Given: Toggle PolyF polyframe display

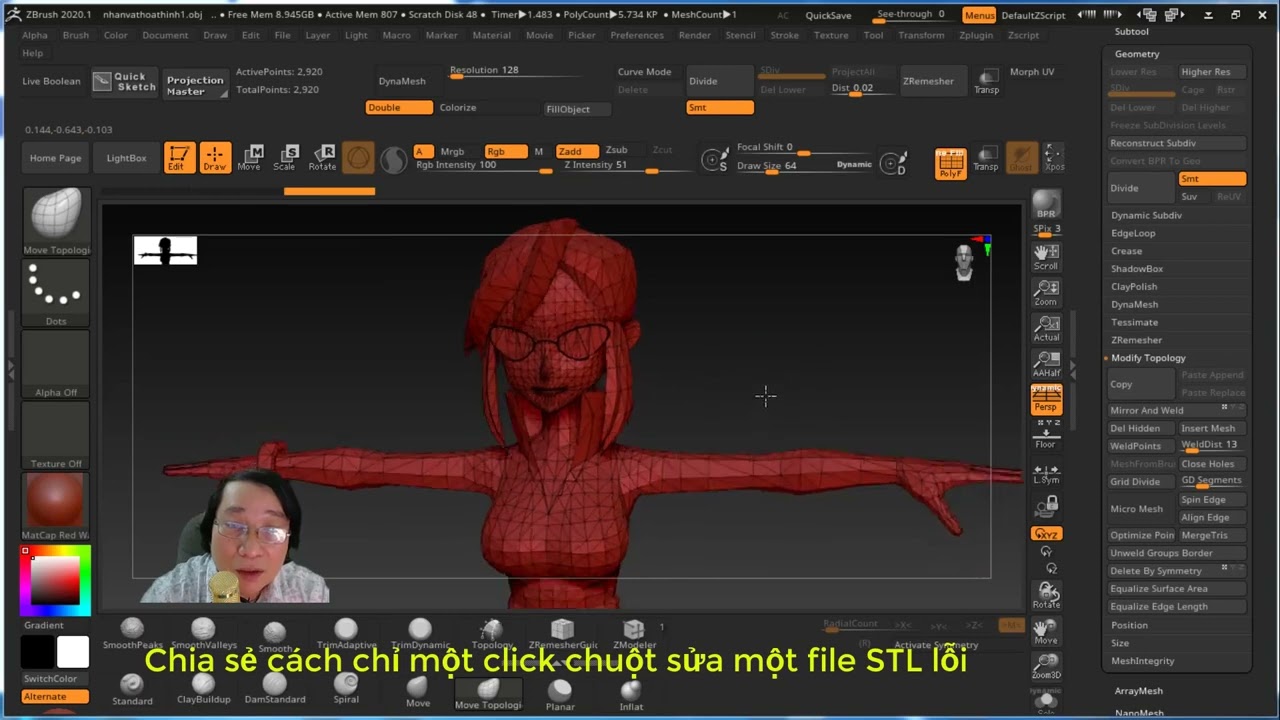Looking at the screenshot, I should (x=950, y=163).
